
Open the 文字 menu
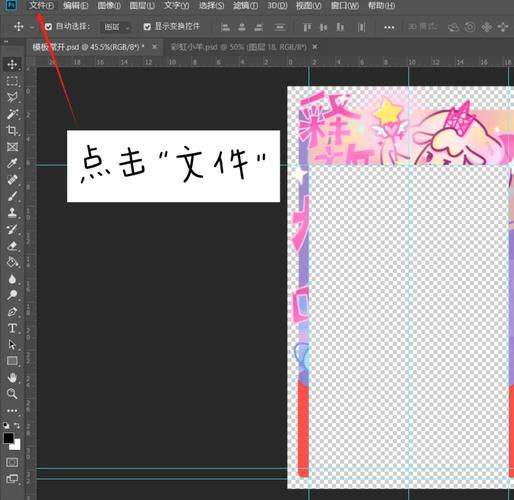pos(177,6)
